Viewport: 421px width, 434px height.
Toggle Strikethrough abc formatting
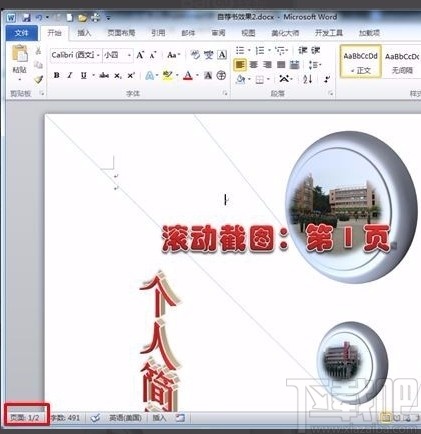[x=104, y=76]
